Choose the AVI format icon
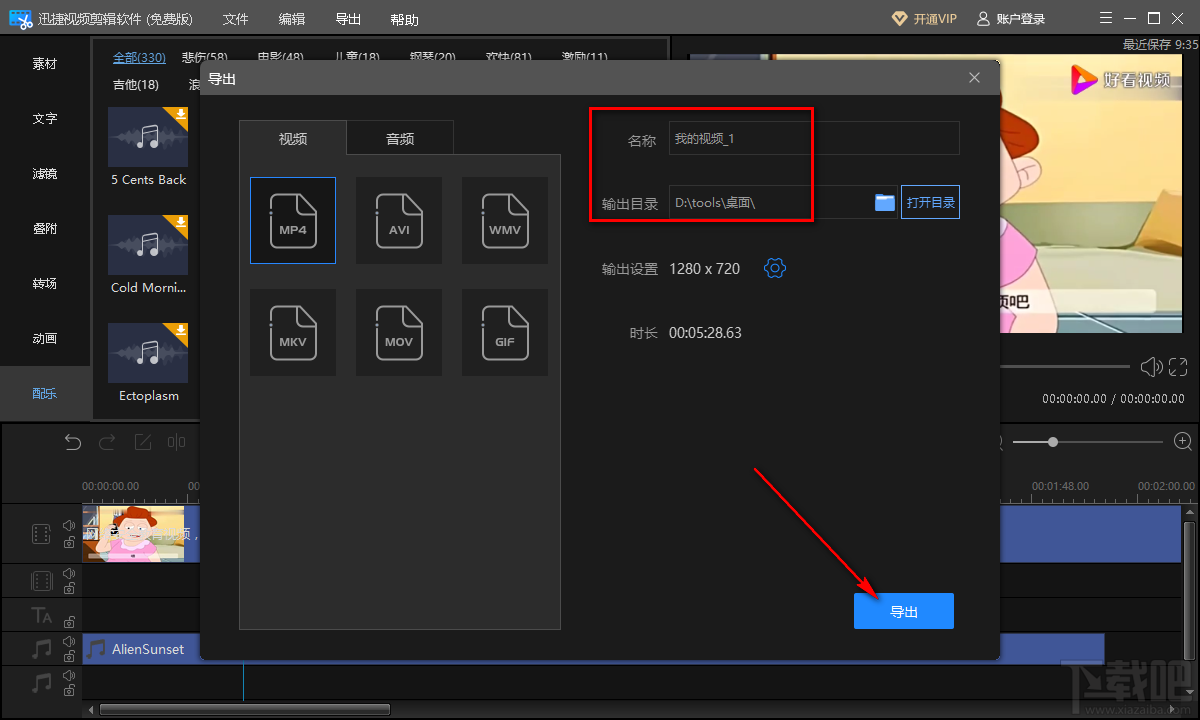Viewport: 1200px width, 720px height. point(399,220)
